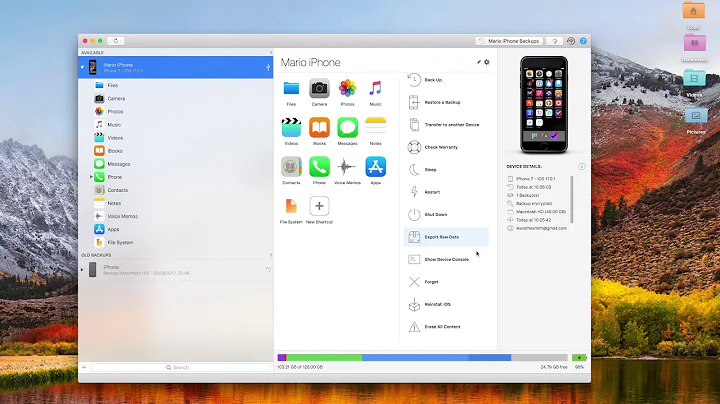Image resolution: width=720 pixels, height=404 pixels.
Task: Click the refresh button in the title bar
Action: click(x=116, y=41)
